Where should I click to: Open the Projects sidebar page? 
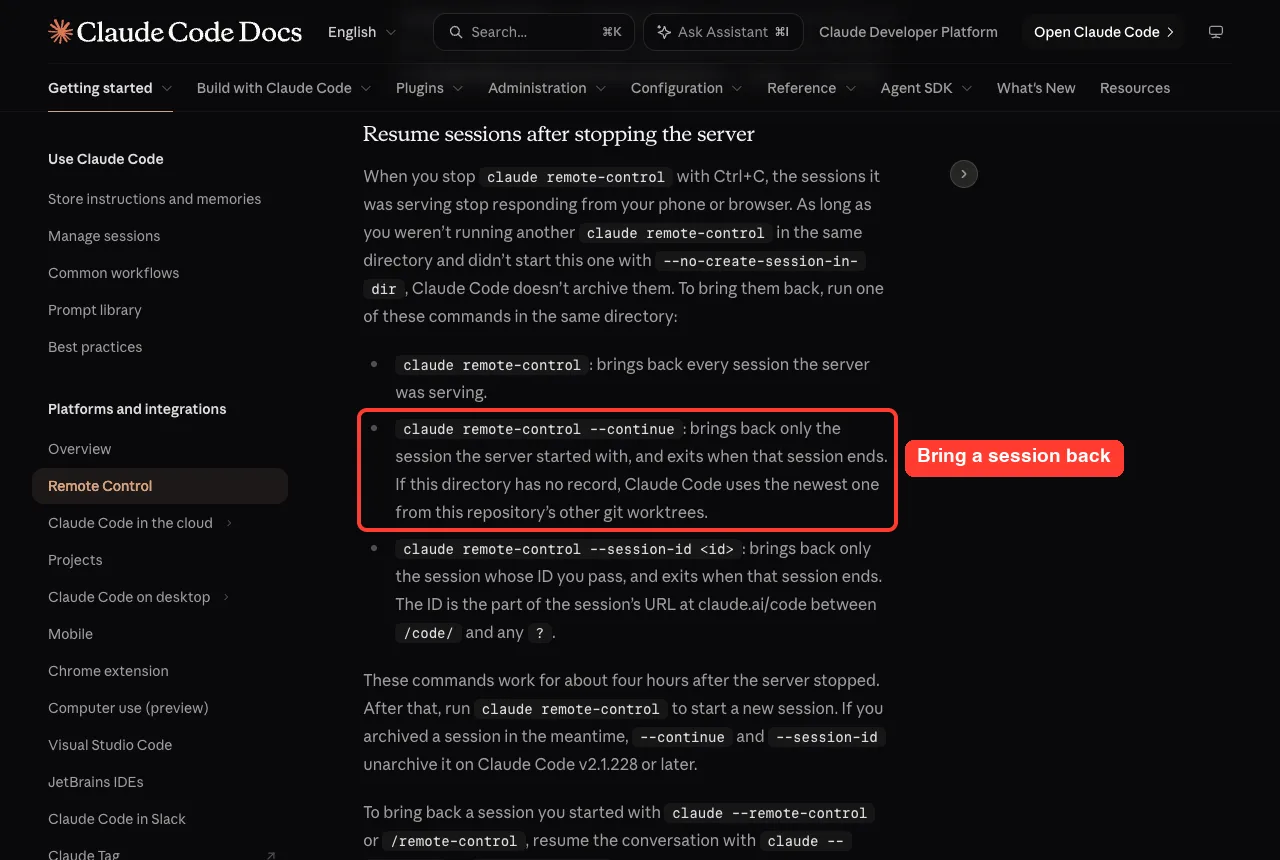pyautogui.click(x=75, y=560)
